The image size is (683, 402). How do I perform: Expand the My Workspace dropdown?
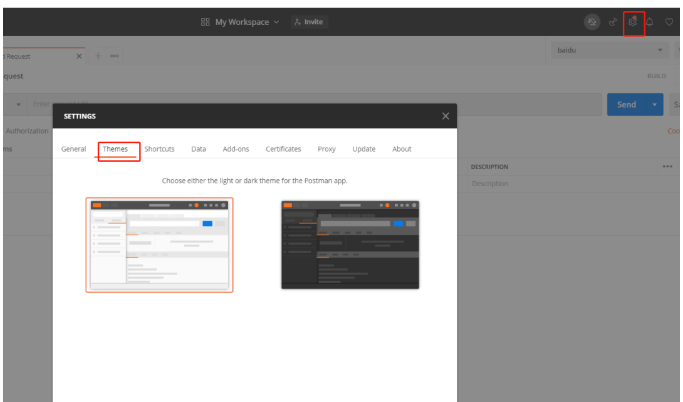tap(247, 22)
